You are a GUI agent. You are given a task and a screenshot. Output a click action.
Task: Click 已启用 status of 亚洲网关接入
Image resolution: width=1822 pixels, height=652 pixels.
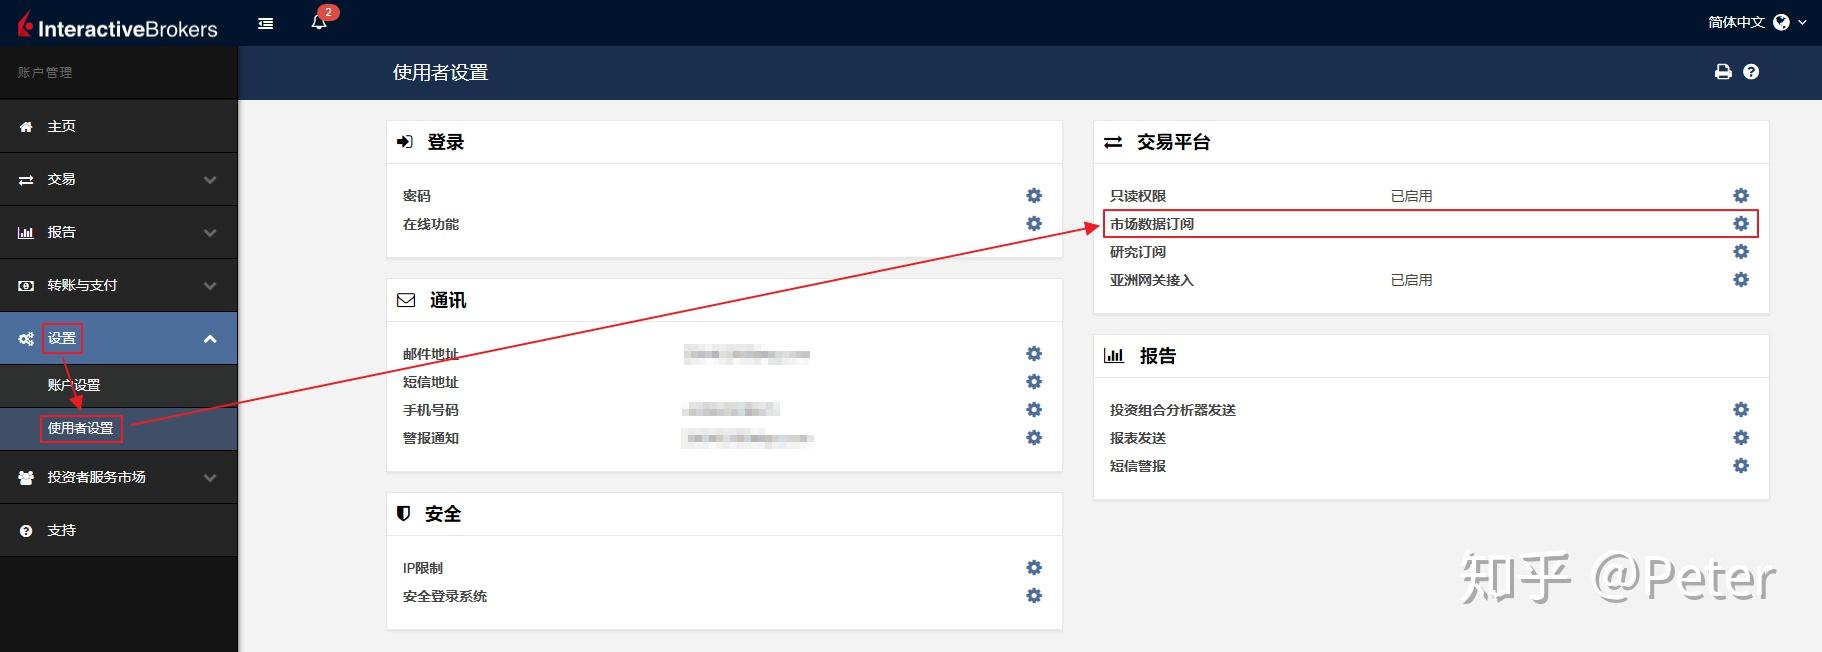(1412, 280)
